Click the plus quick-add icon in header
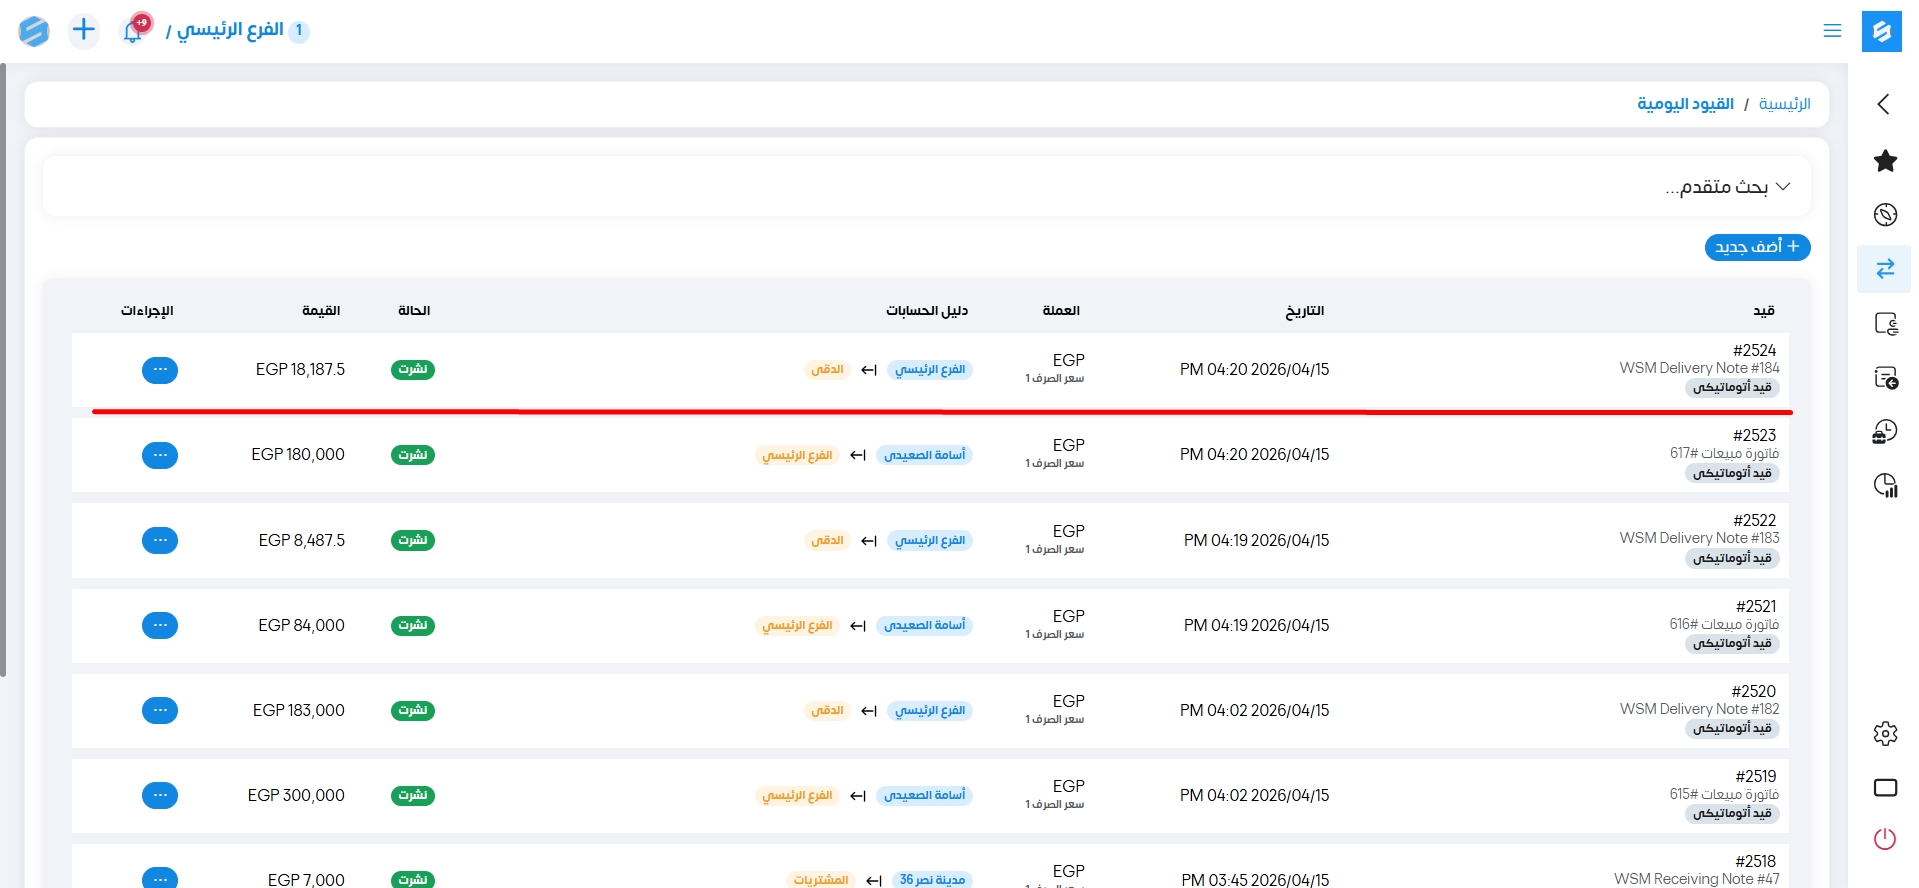Image resolution: width=1919 pixels, height=888 pixels. 84,30
